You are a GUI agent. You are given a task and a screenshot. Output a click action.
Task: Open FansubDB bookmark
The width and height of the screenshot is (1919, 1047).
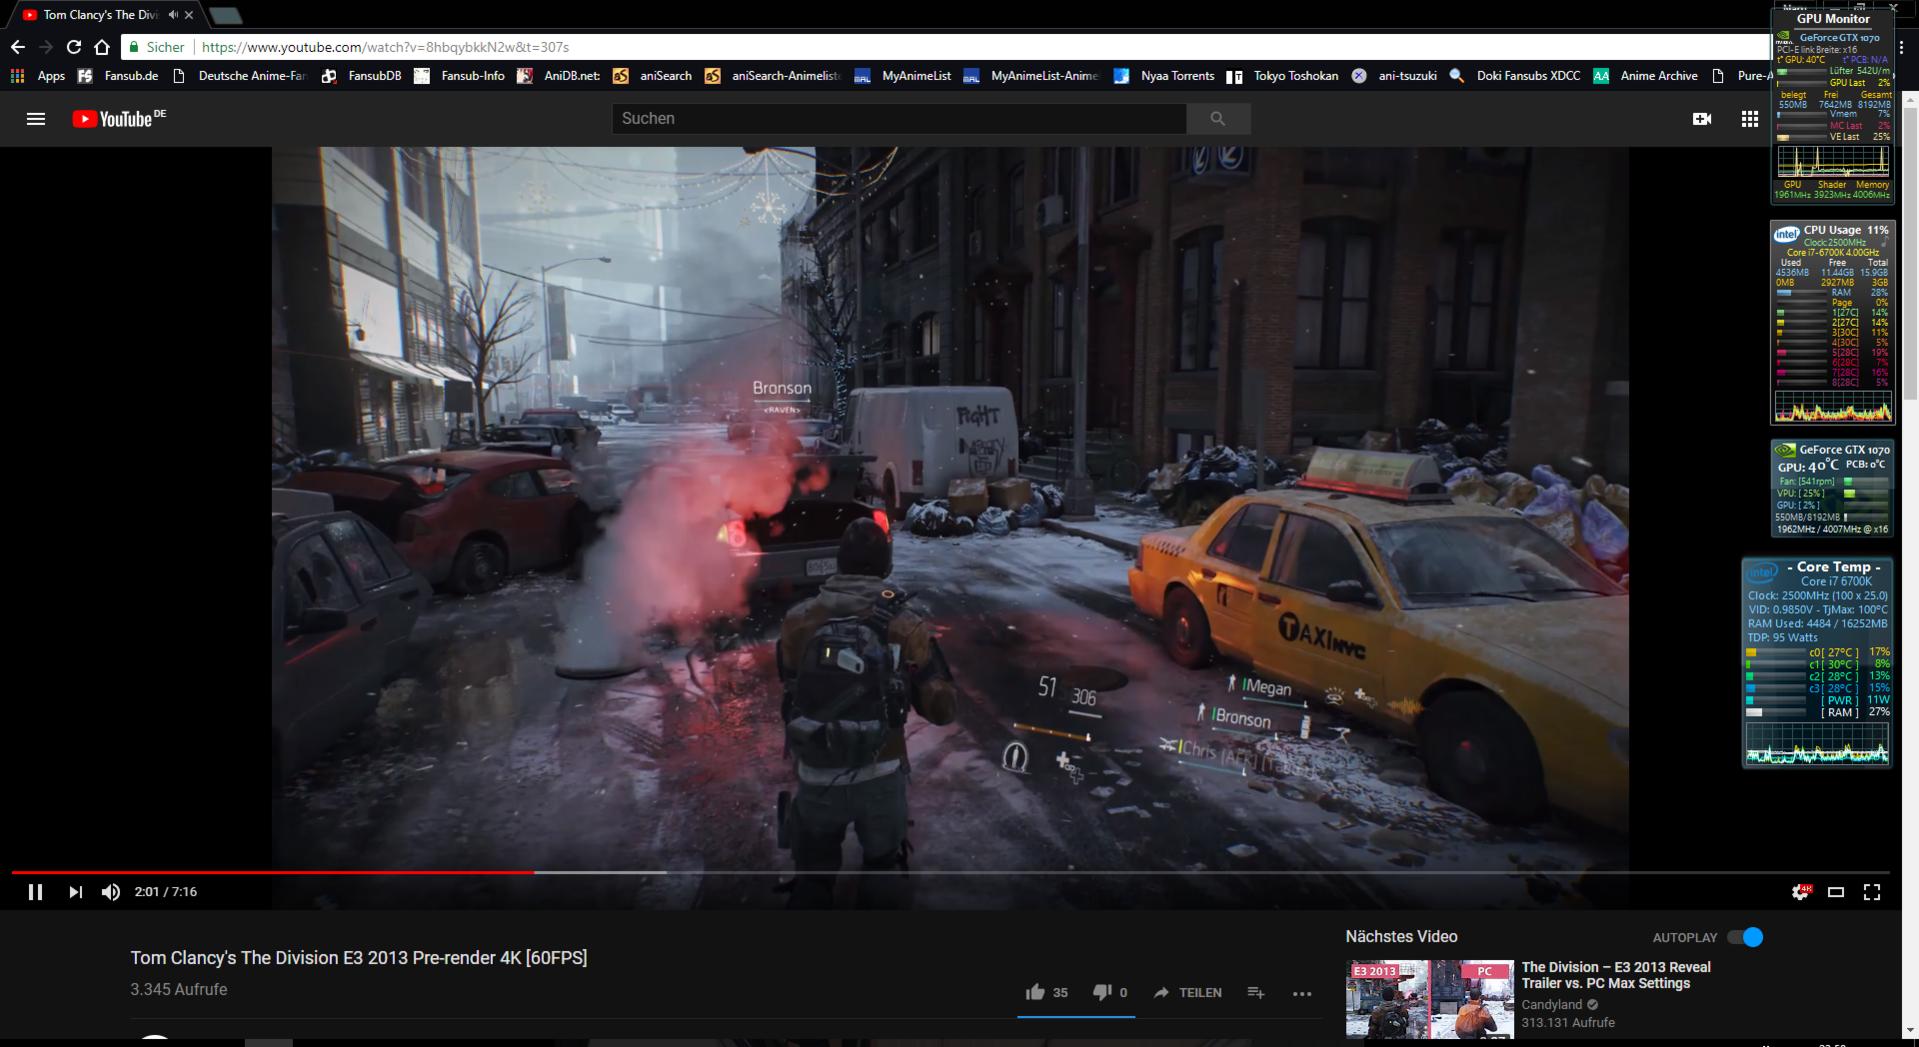coord(361,76)
